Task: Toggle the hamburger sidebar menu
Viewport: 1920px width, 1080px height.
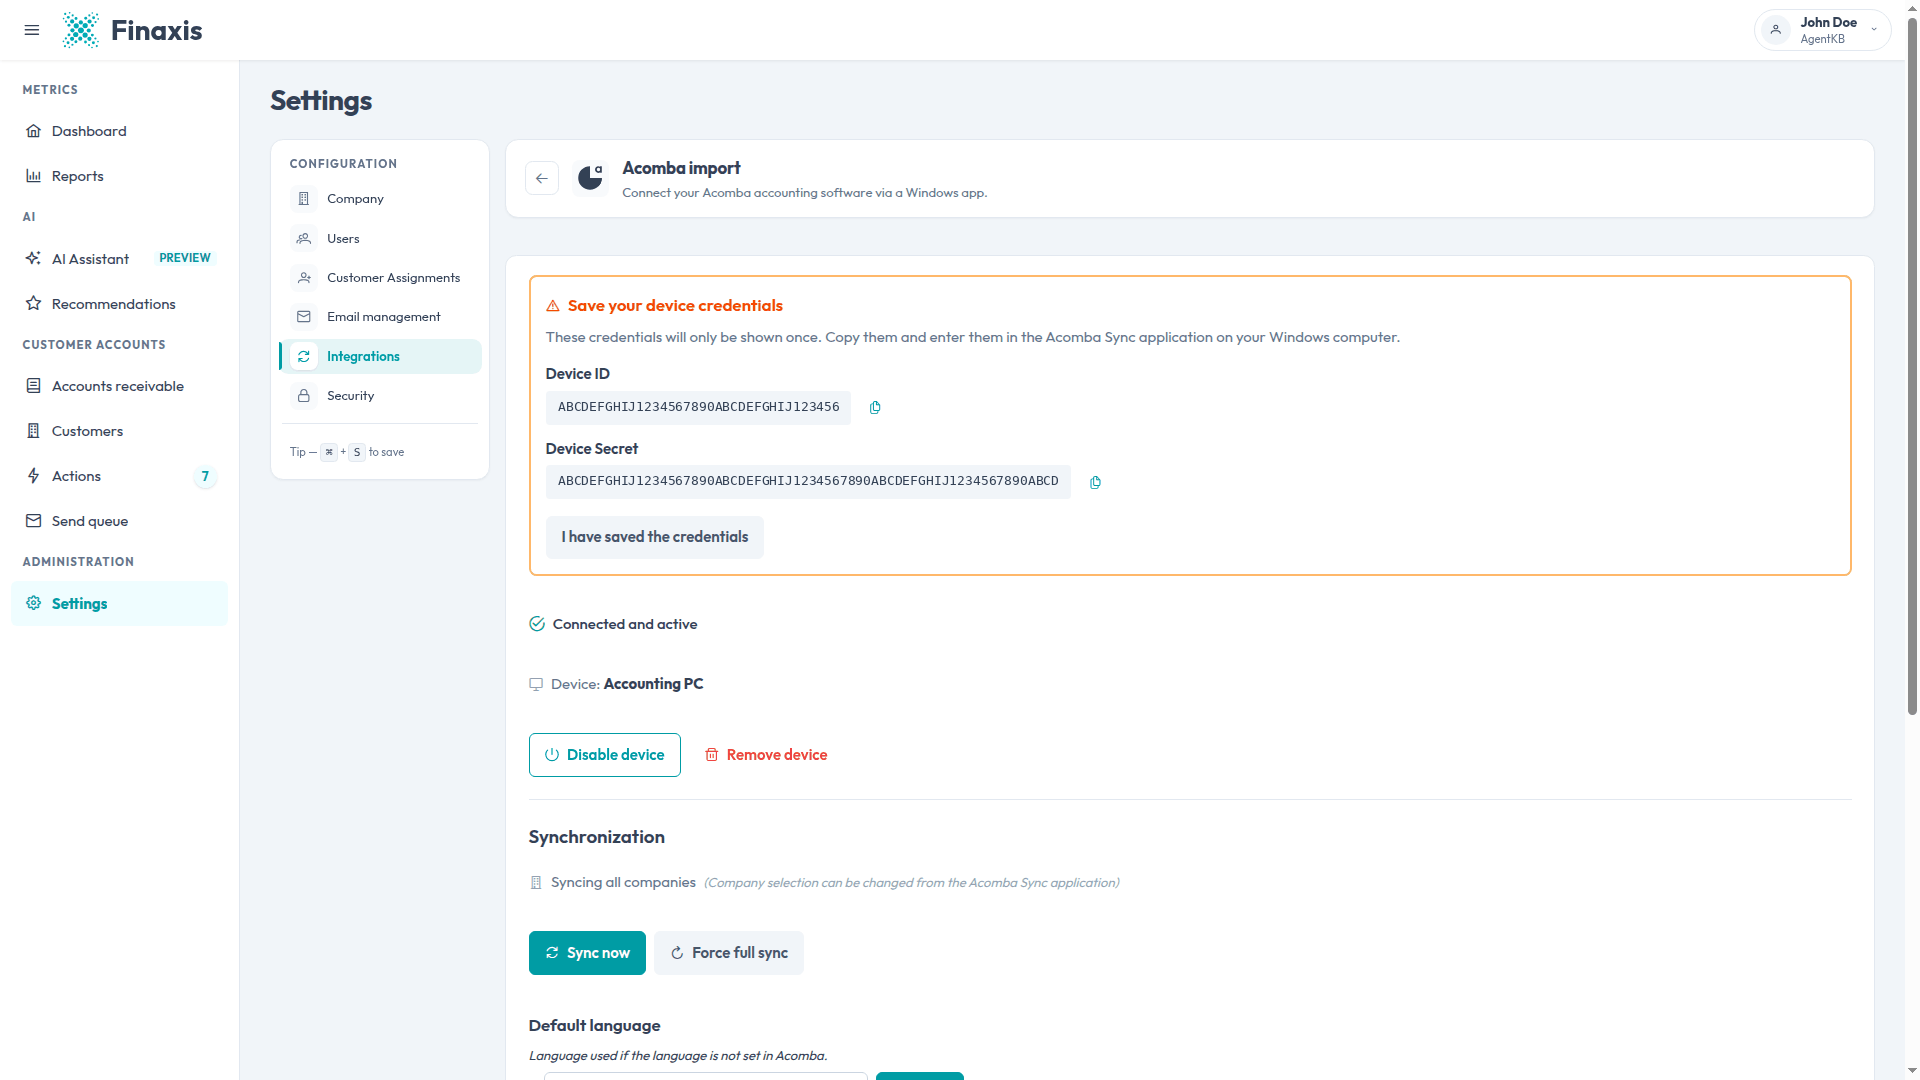Action: point(32,30)
